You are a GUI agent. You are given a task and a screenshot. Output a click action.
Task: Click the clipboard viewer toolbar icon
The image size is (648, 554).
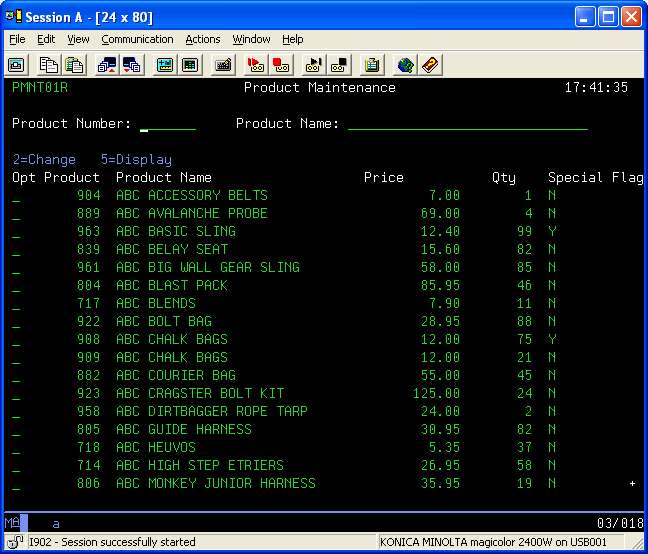pos(372,65)
